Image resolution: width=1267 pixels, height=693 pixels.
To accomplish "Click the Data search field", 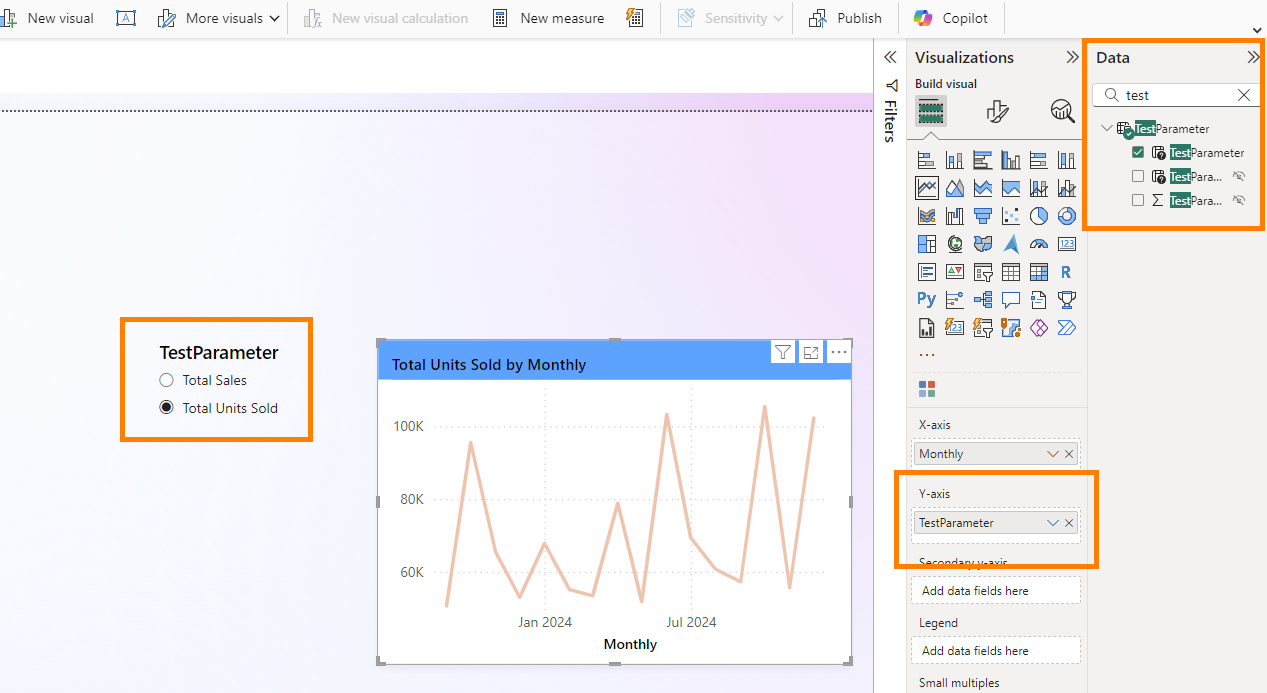I will [1175, 95].
